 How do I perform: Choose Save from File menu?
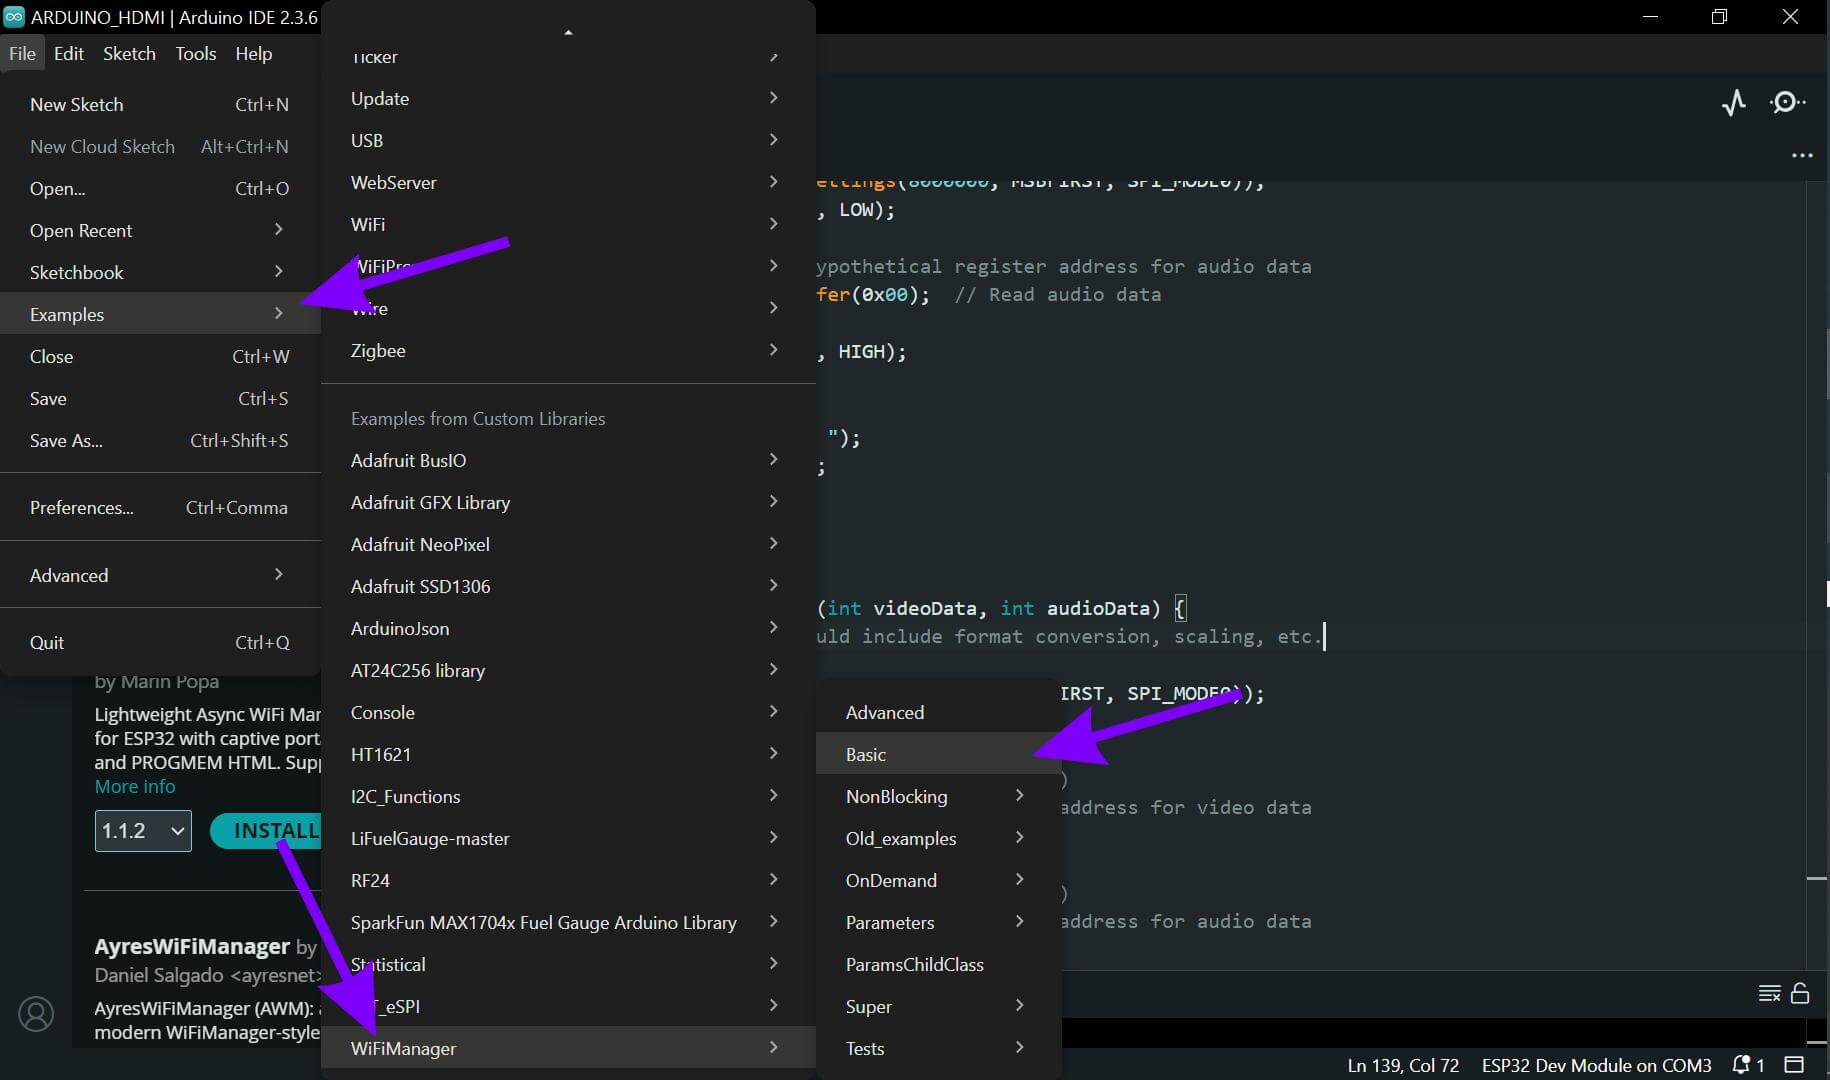160,399
